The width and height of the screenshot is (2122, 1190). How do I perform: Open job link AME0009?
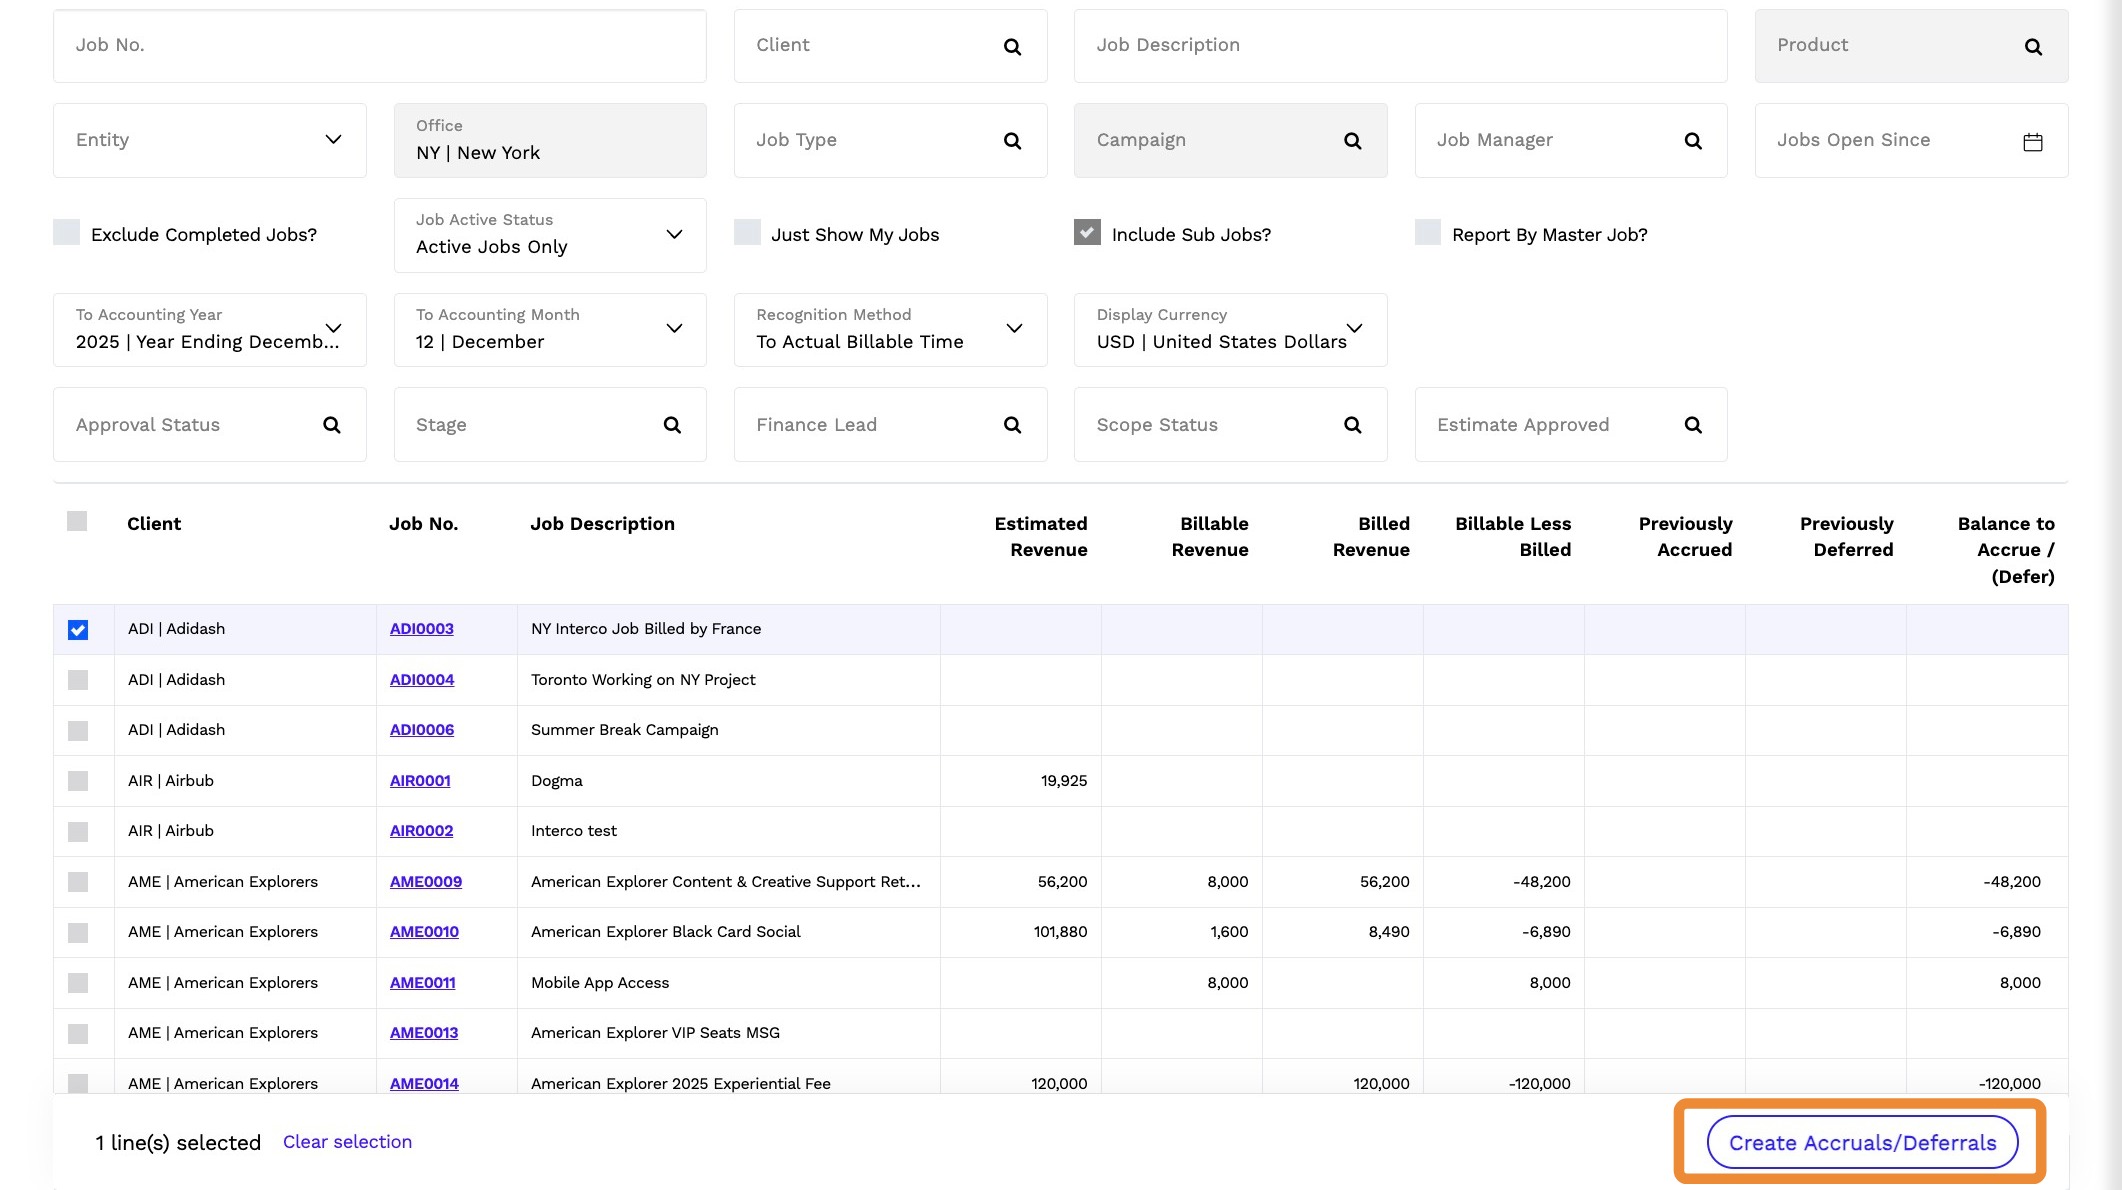426,882
